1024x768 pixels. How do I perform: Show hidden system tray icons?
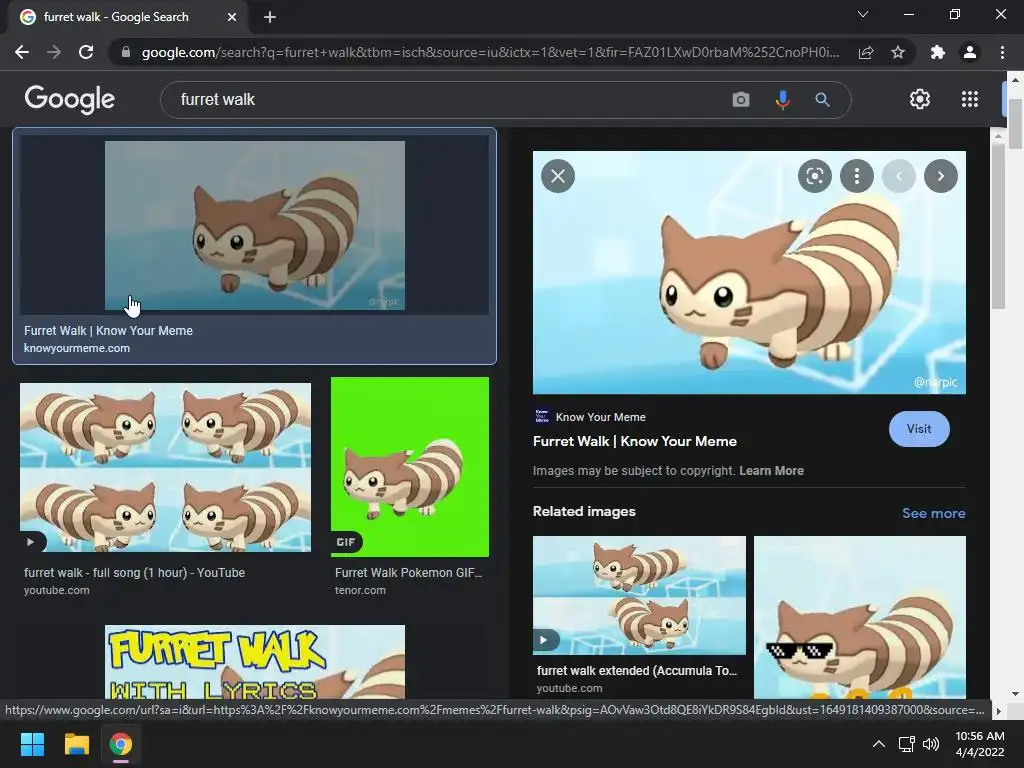pyautogui.click(x=879, y=744)
